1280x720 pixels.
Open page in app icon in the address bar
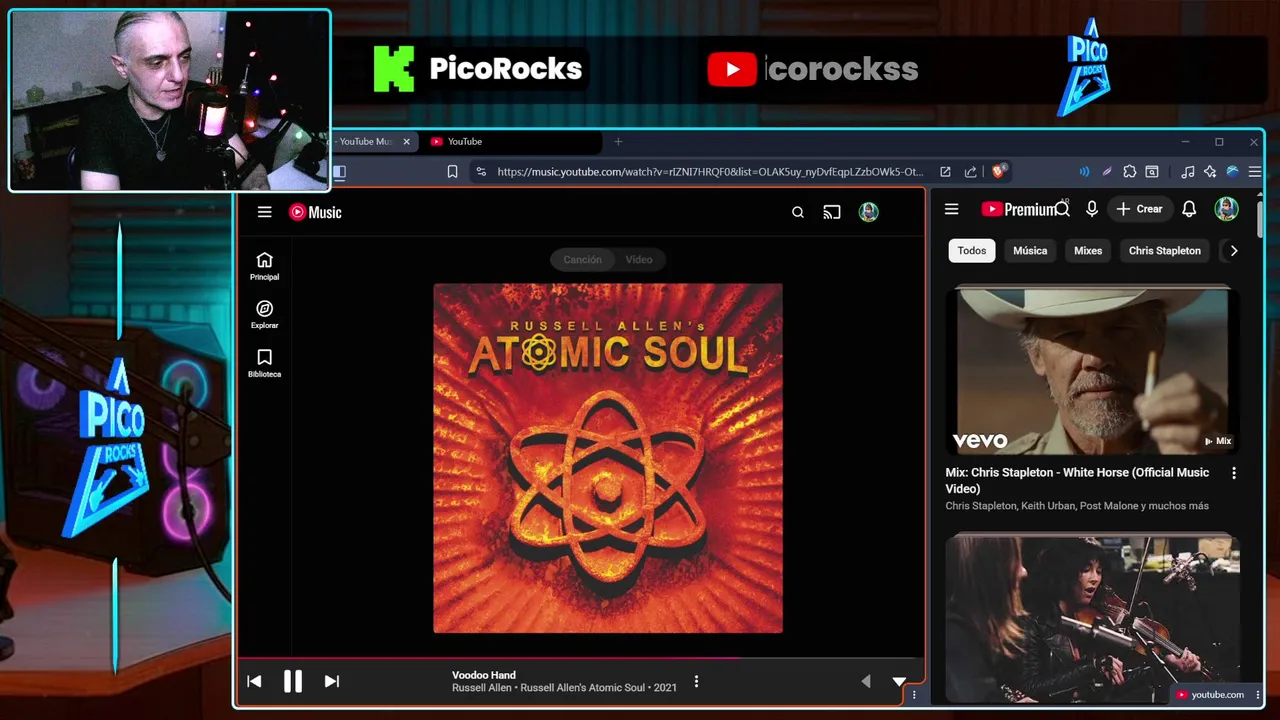tap(945, 172)
